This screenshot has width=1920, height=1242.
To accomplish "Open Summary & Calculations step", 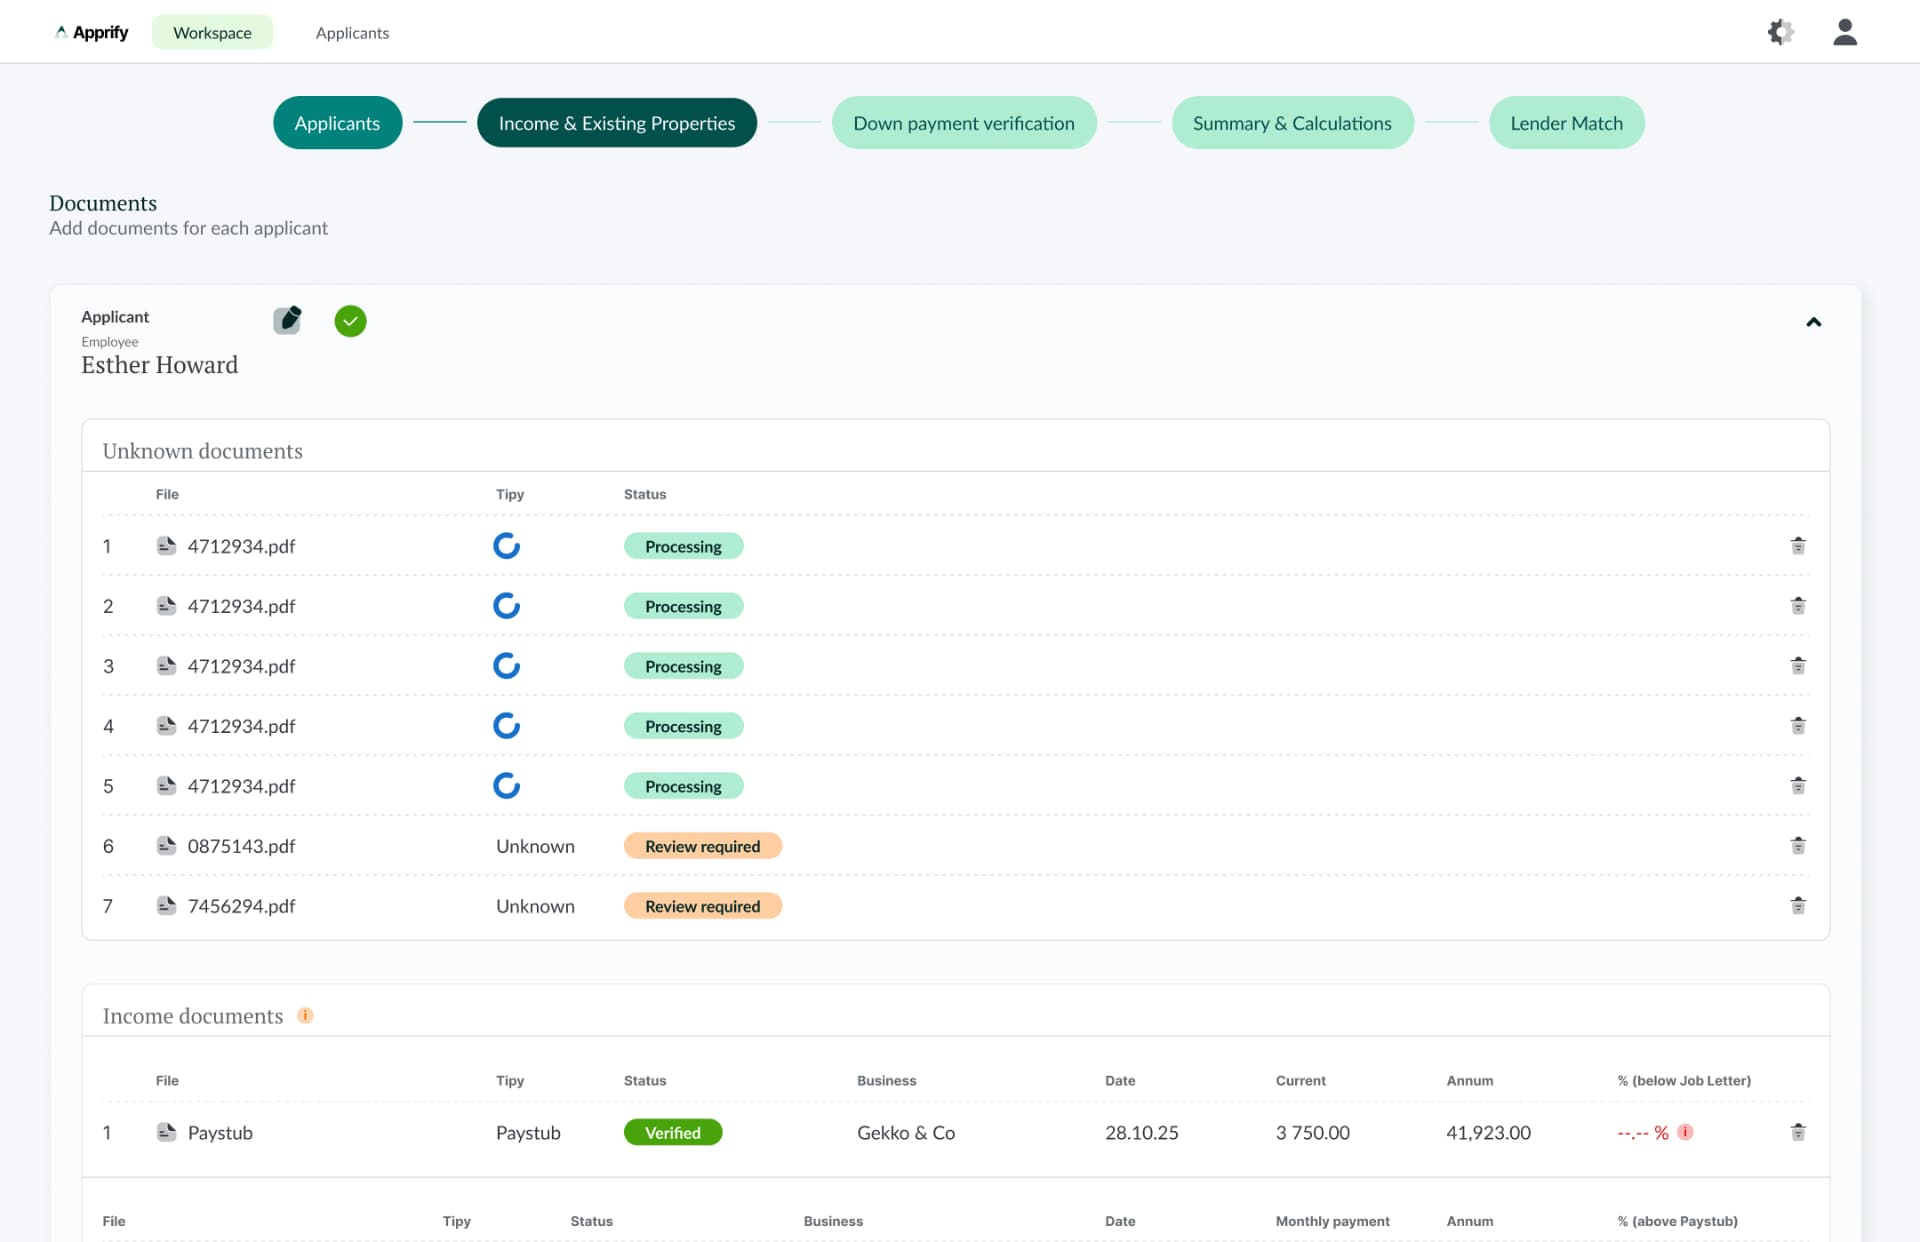I will 1292,123.
